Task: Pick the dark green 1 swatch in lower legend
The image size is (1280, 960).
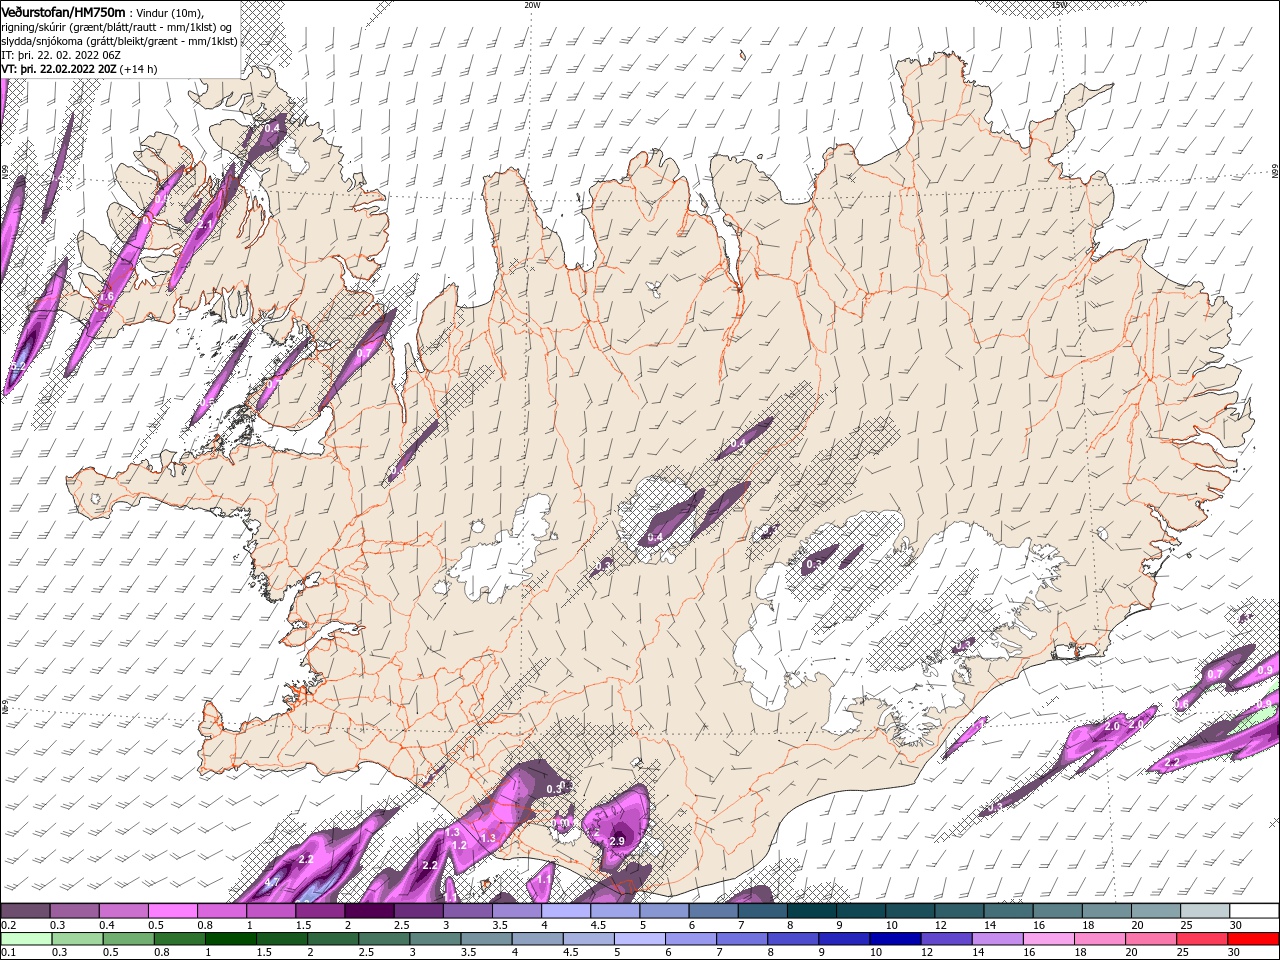Action: click(231, 939)
